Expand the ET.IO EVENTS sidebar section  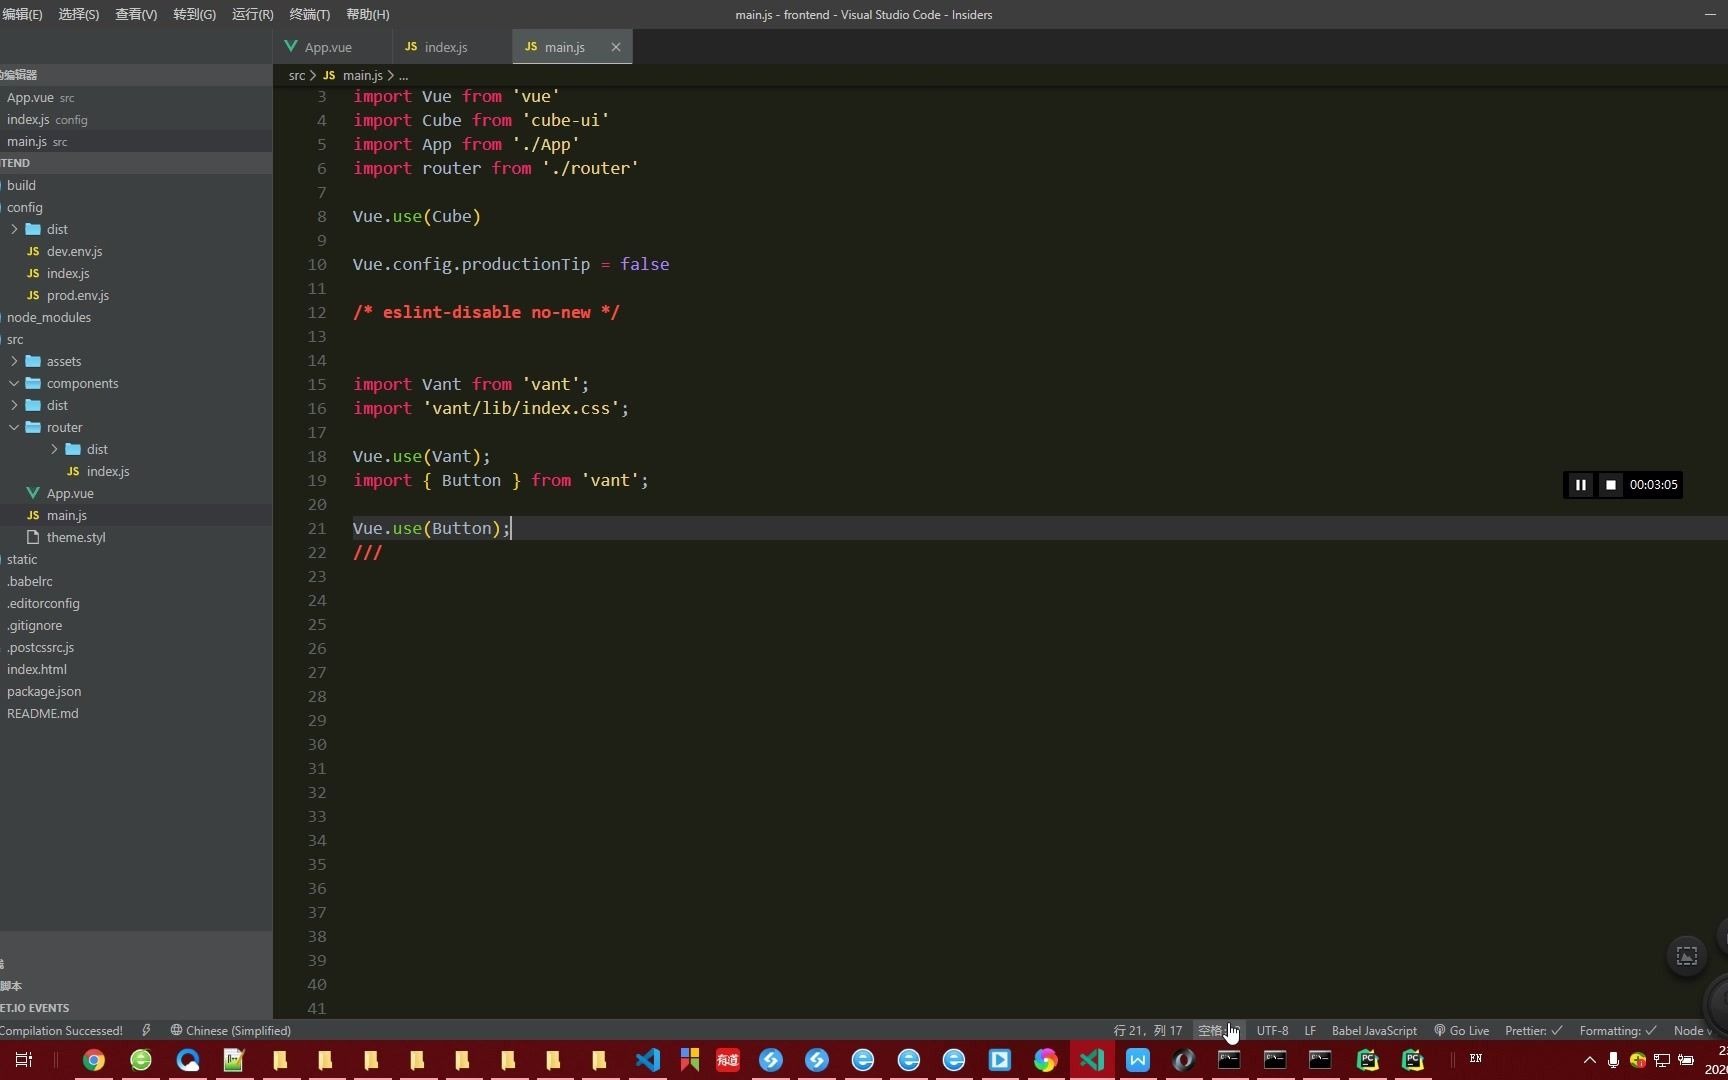click(x=36, y=1008)
